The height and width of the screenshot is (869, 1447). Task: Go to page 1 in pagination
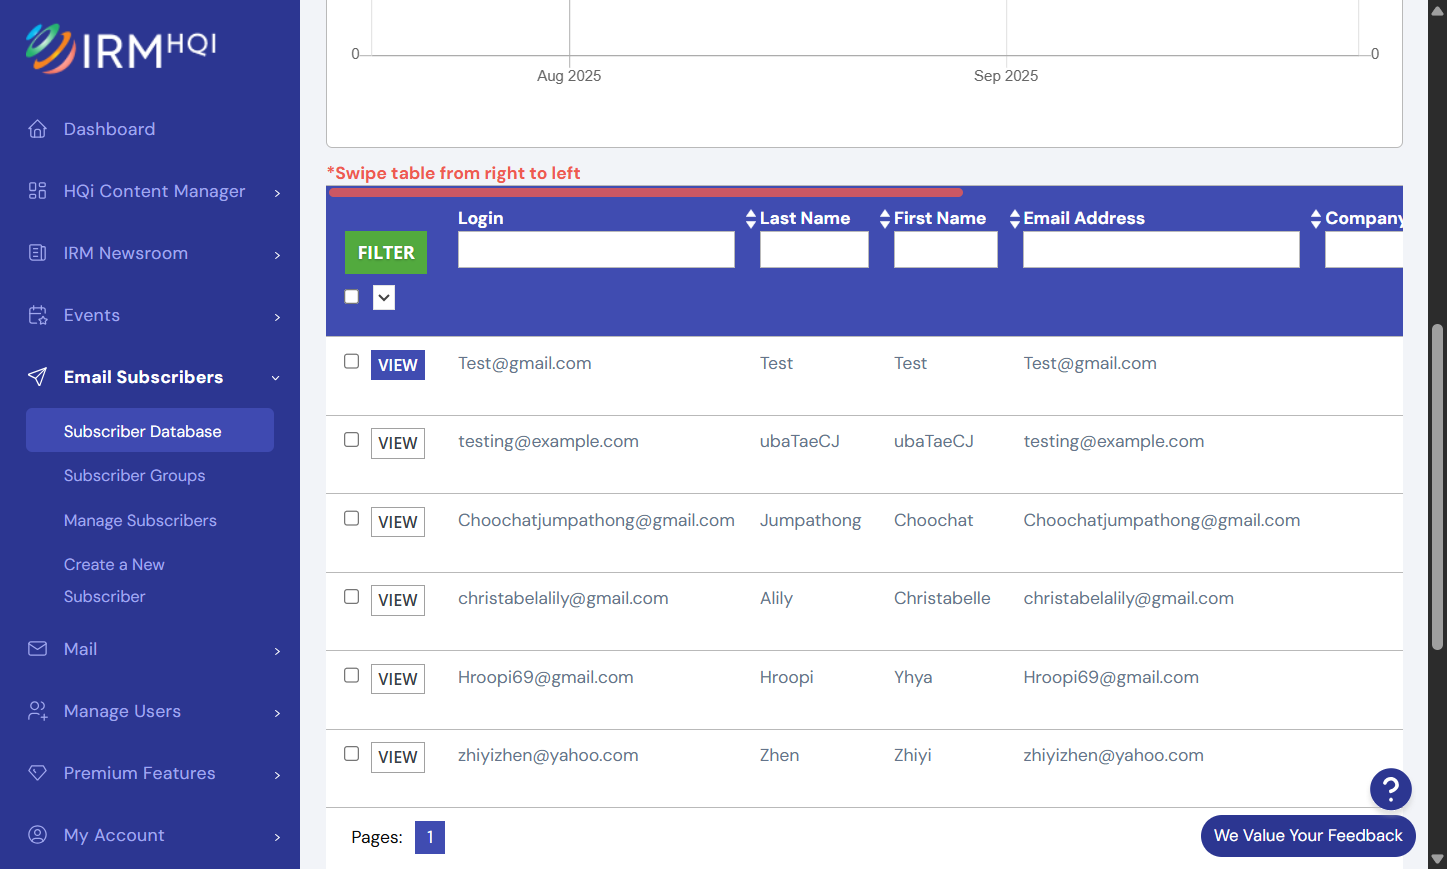coord(430,837)
